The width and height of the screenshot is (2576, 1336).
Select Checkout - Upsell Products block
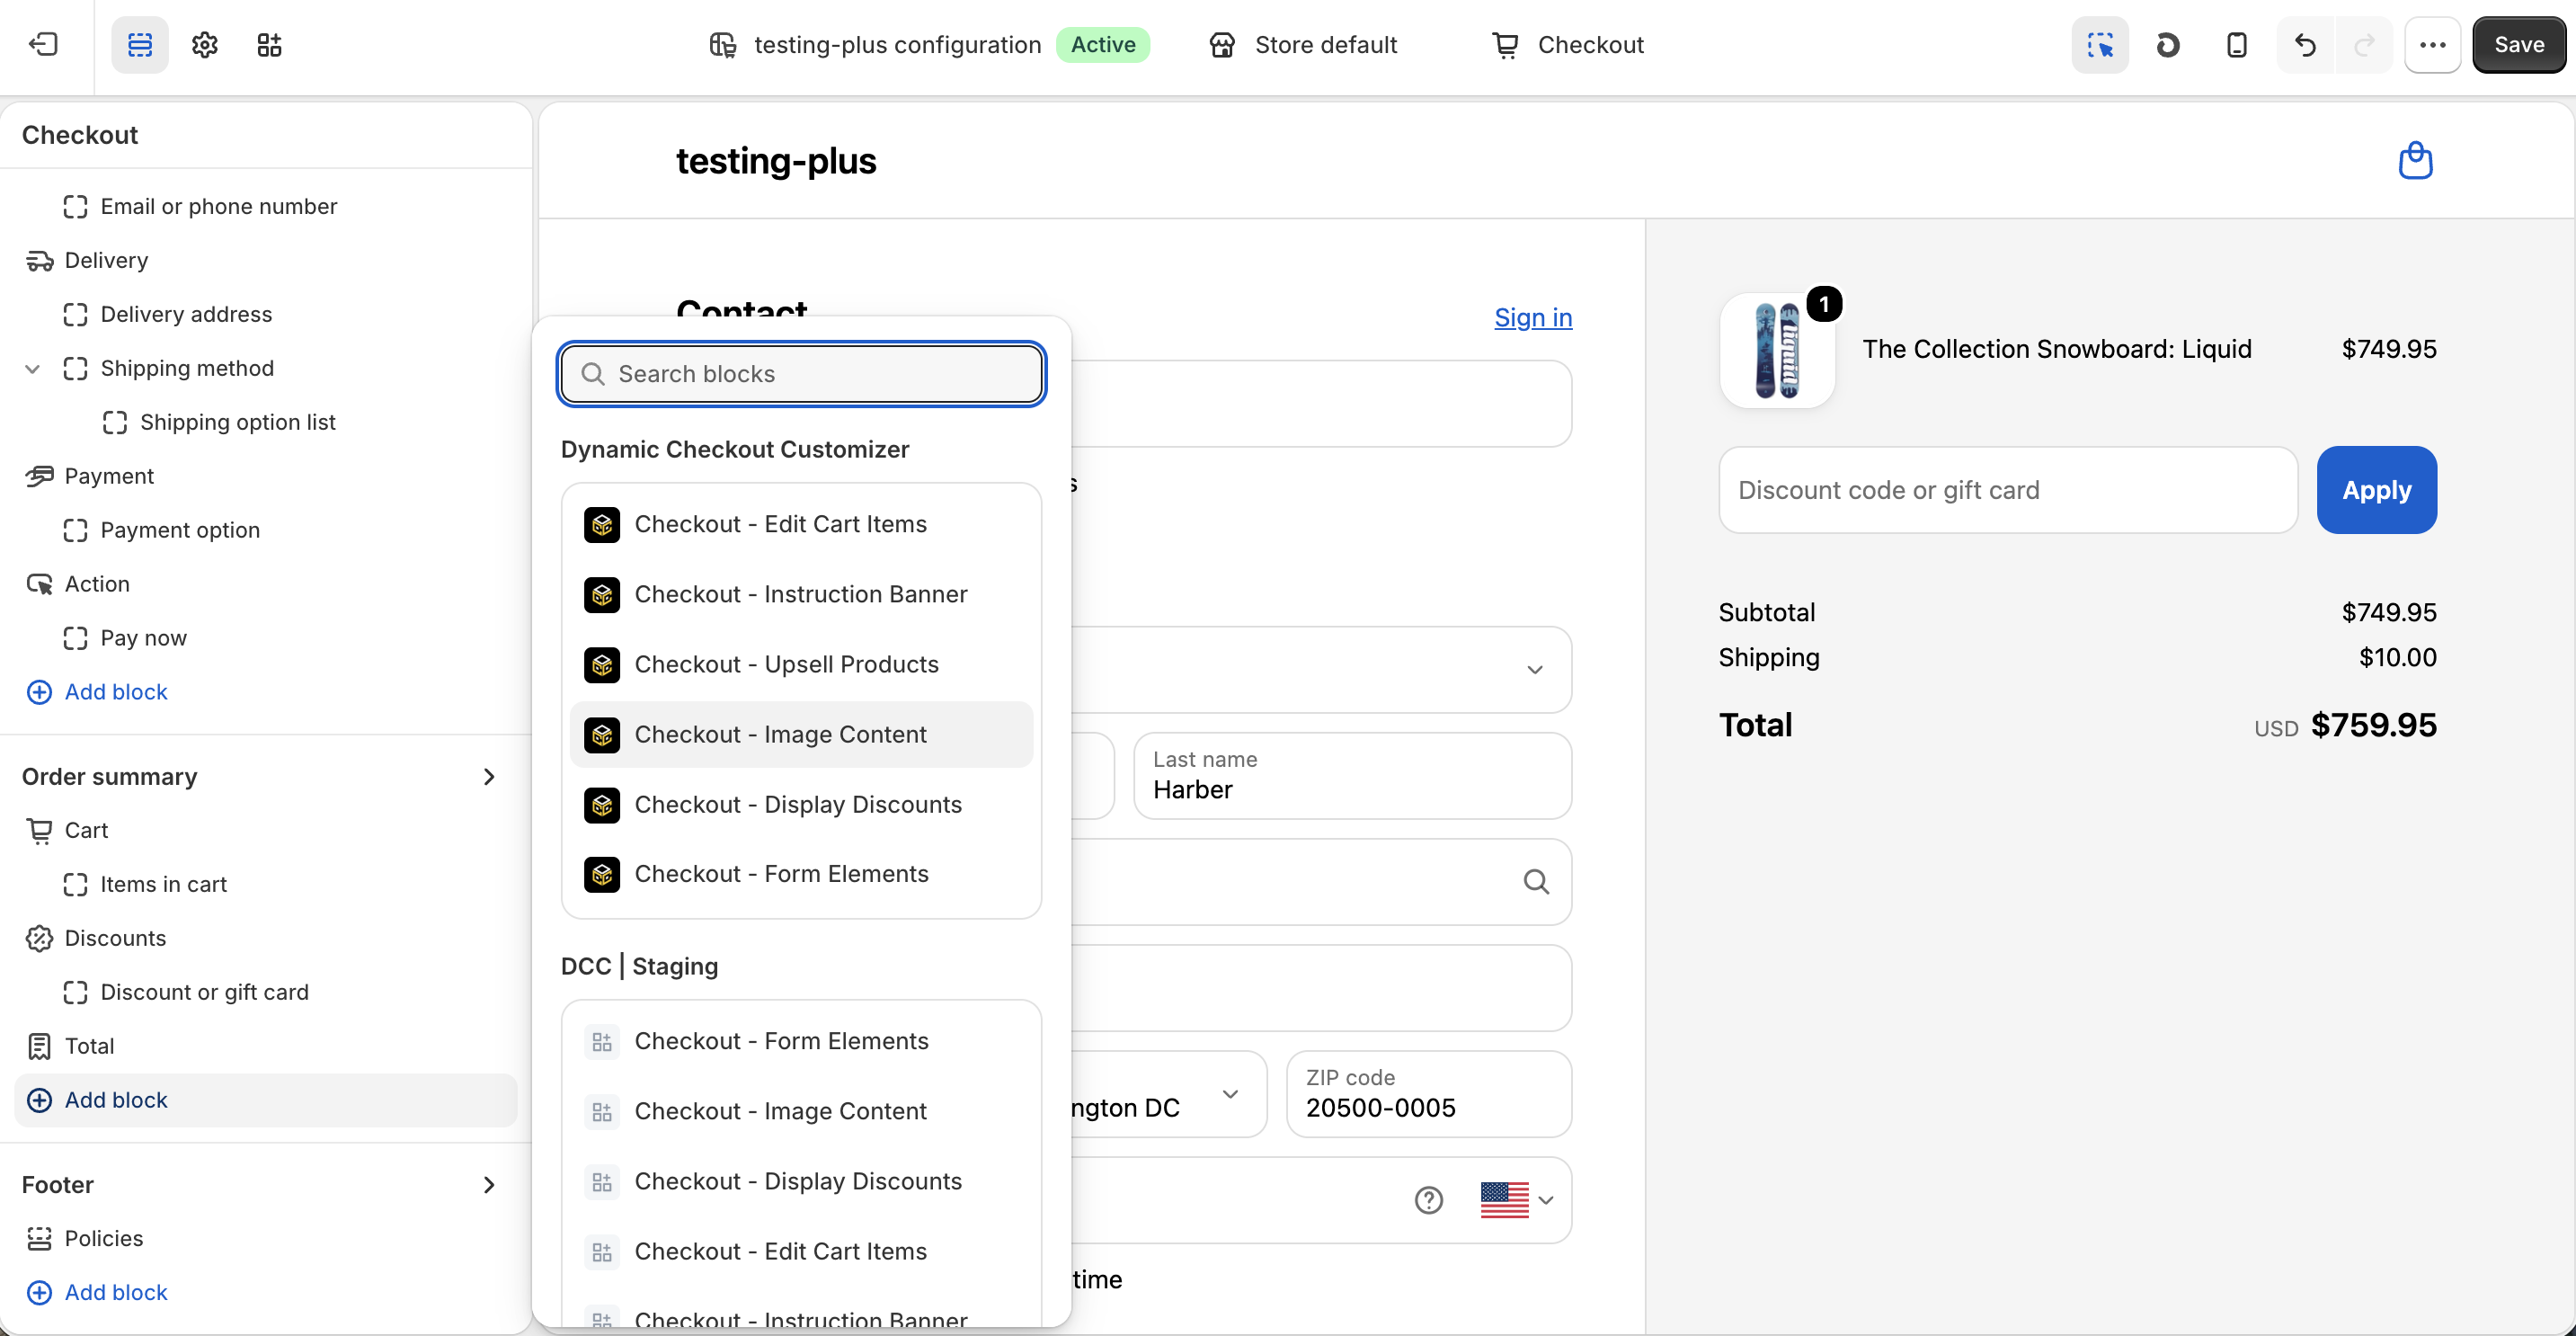tap(801, 664)
